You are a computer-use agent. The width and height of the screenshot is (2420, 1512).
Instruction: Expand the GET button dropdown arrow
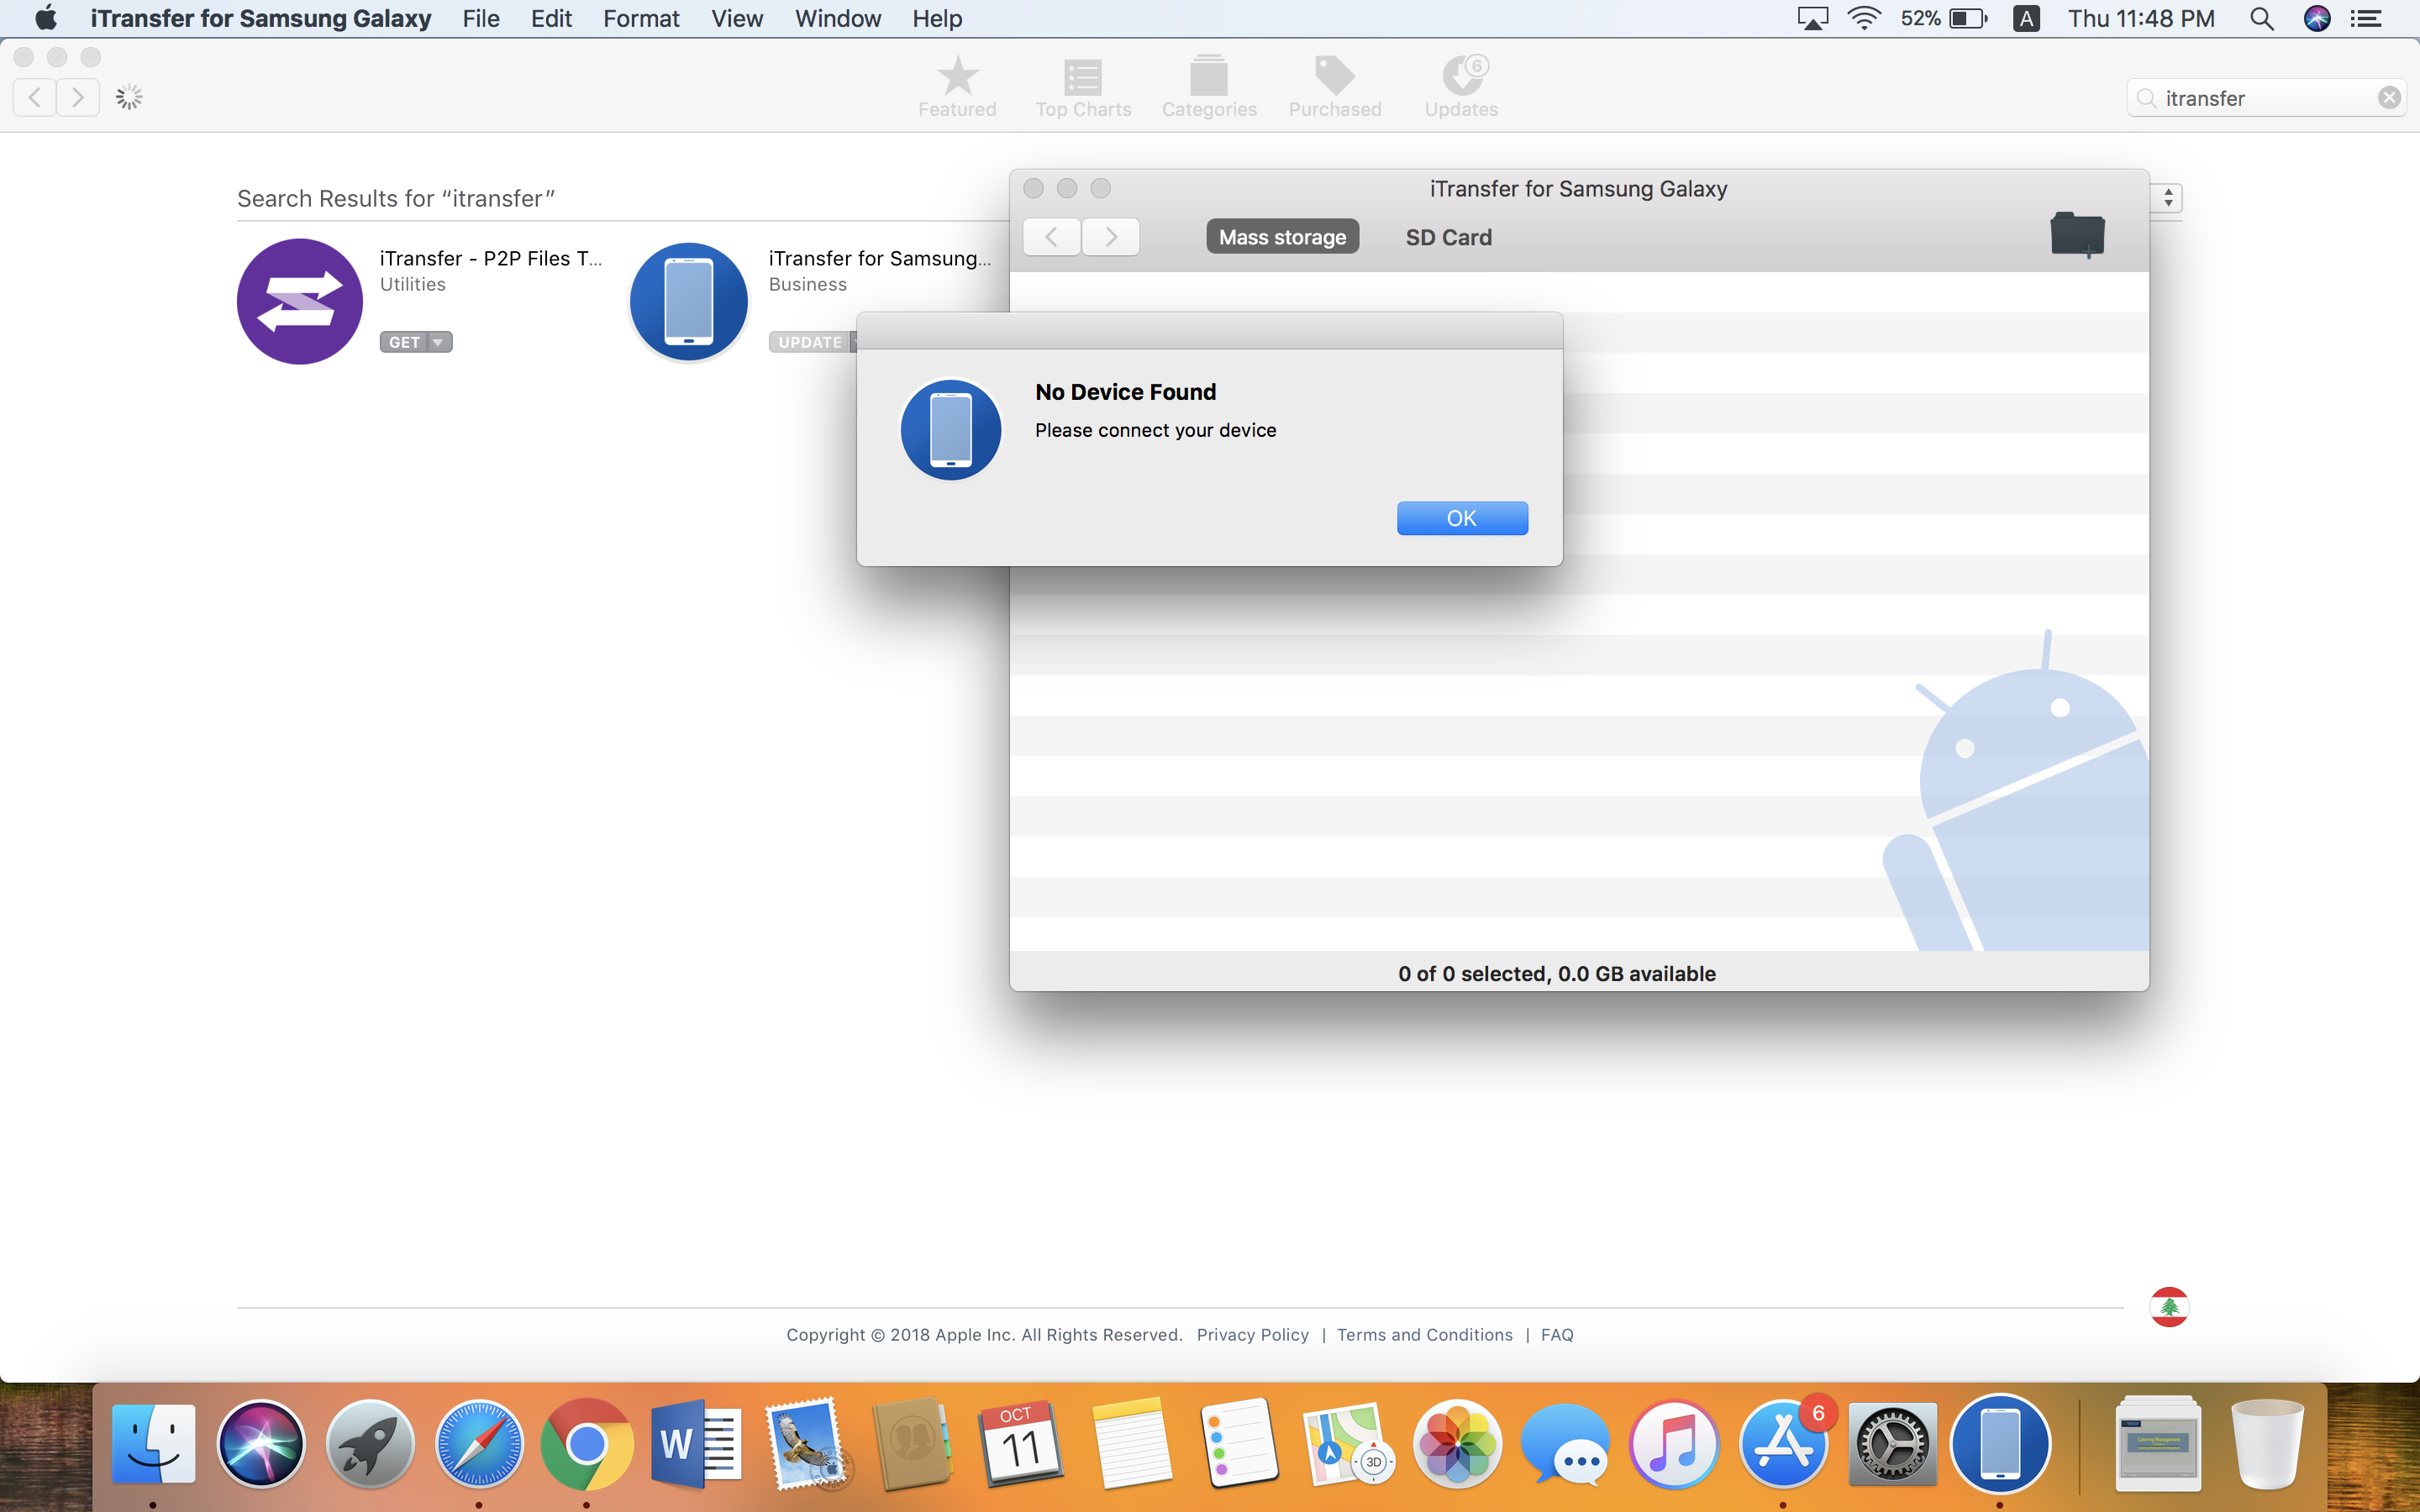tap(439, 342)
